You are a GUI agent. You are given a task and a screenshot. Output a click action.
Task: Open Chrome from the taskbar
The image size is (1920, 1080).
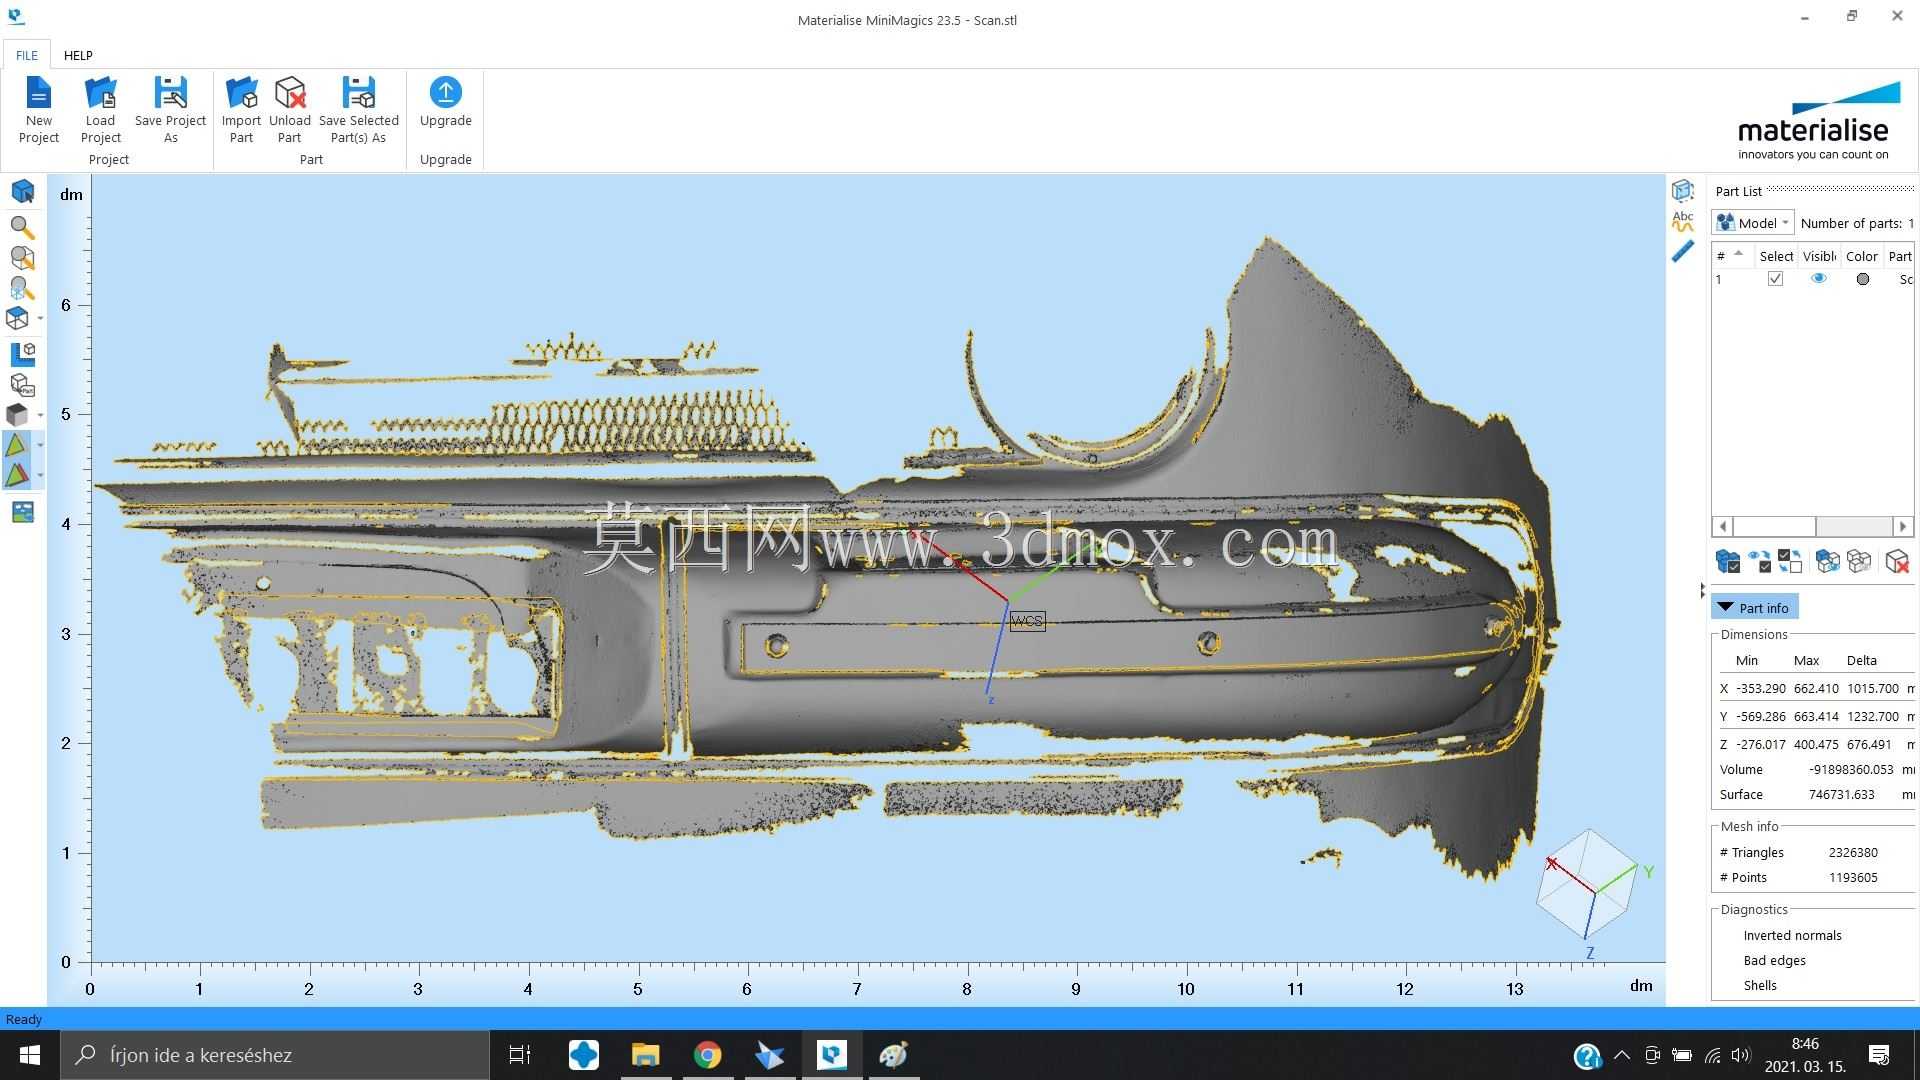707,1055
